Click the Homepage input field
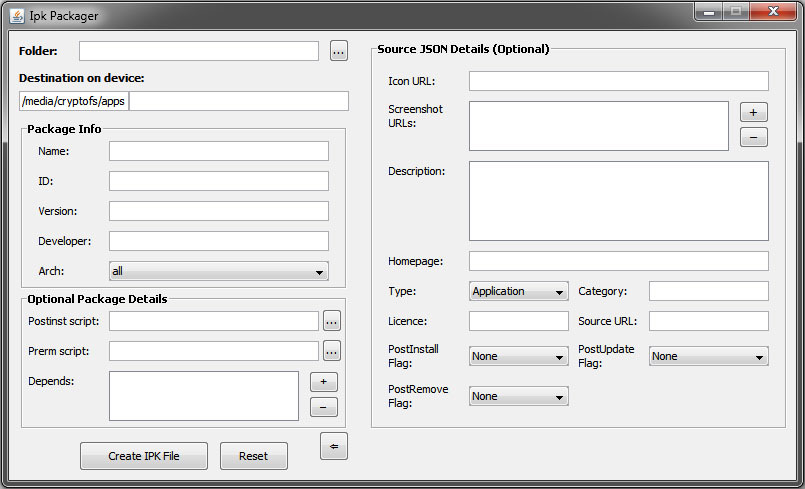Viewport: 805px width, 489px height. [x=618, y=261]
